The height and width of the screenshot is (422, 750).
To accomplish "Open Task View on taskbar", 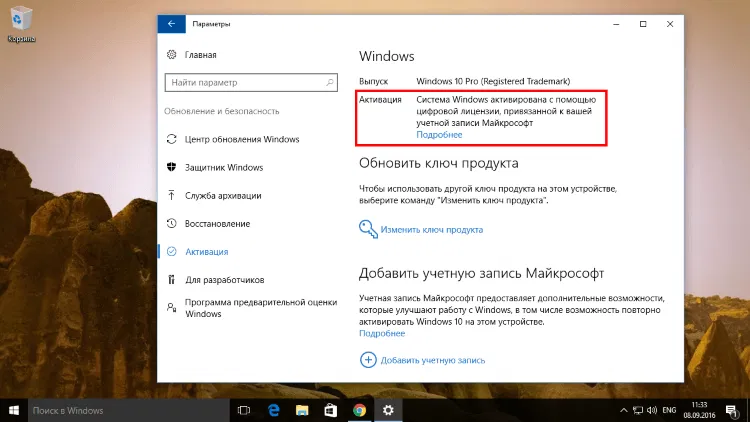I will click(244, 411).
